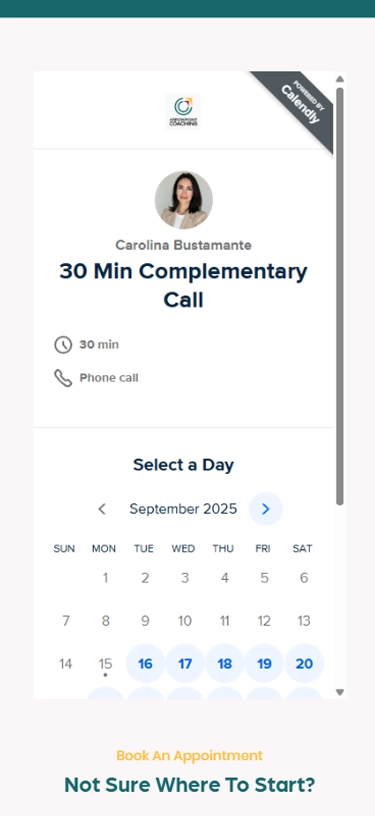This screenshot has width=375, height=816.
Task: Select September 17 on the calendar
Action: 185,664
